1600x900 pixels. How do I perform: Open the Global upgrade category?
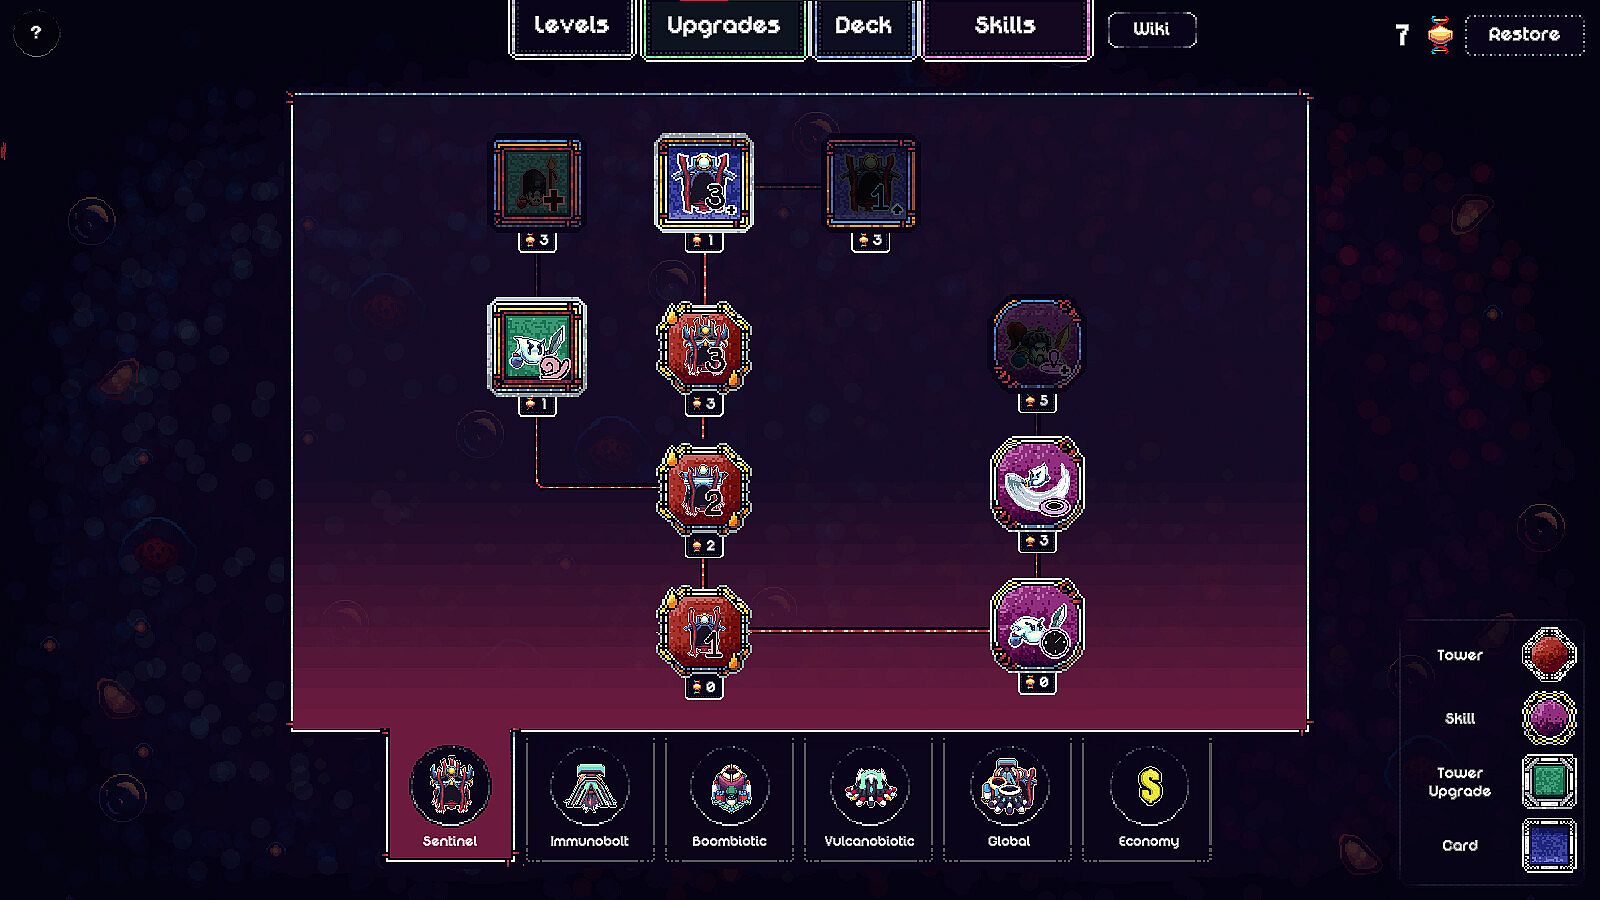click(x=1009, y=799)
